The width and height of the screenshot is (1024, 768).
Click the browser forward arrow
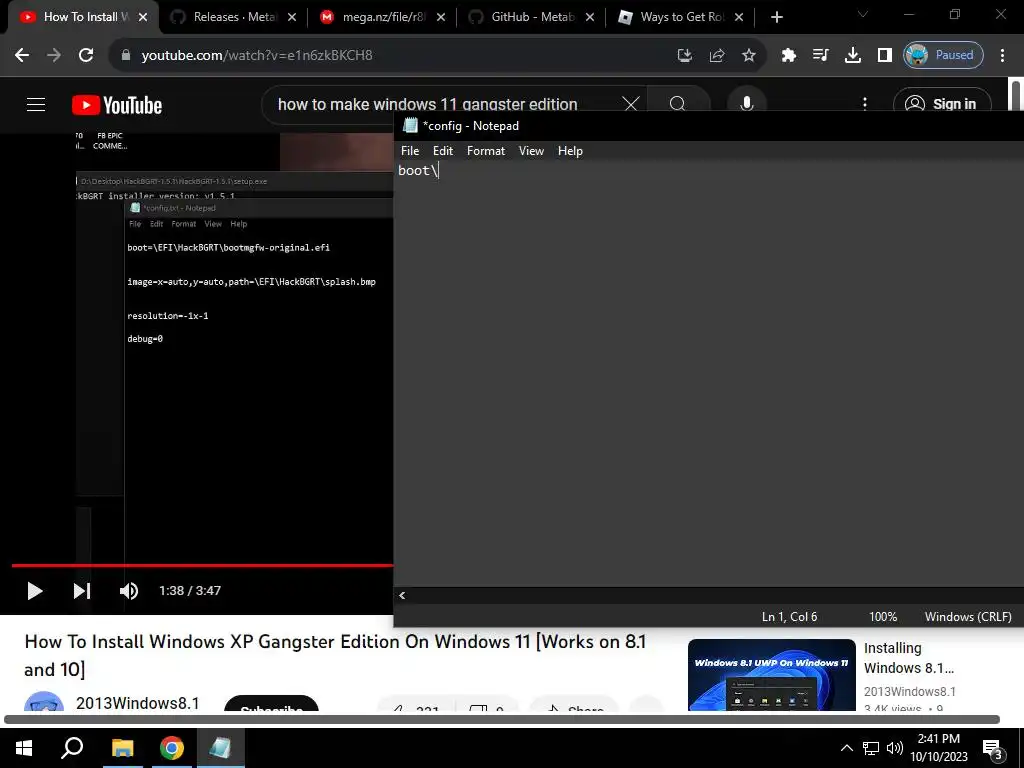(54, 56)
